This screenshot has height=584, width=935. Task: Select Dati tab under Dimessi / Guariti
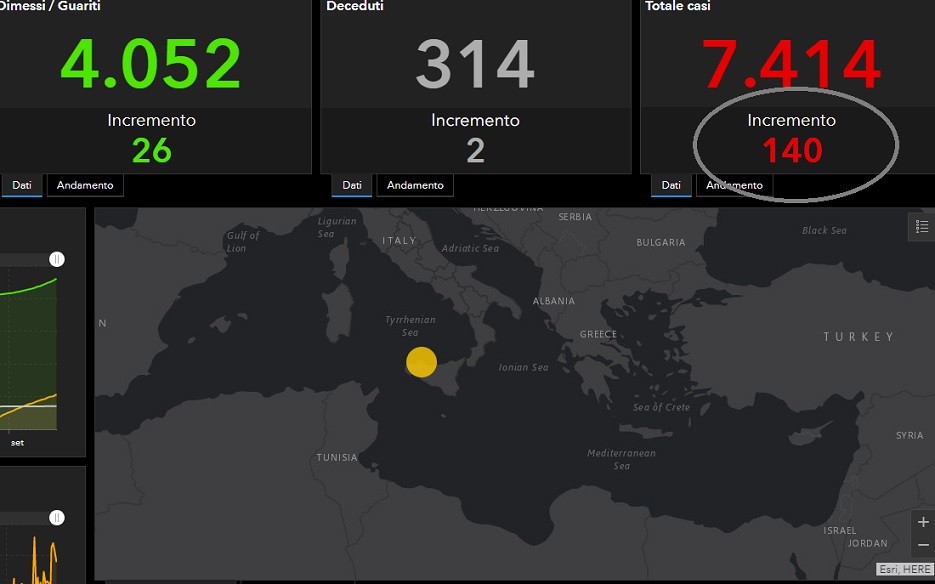pyautogui.click(x=21, y=185)
